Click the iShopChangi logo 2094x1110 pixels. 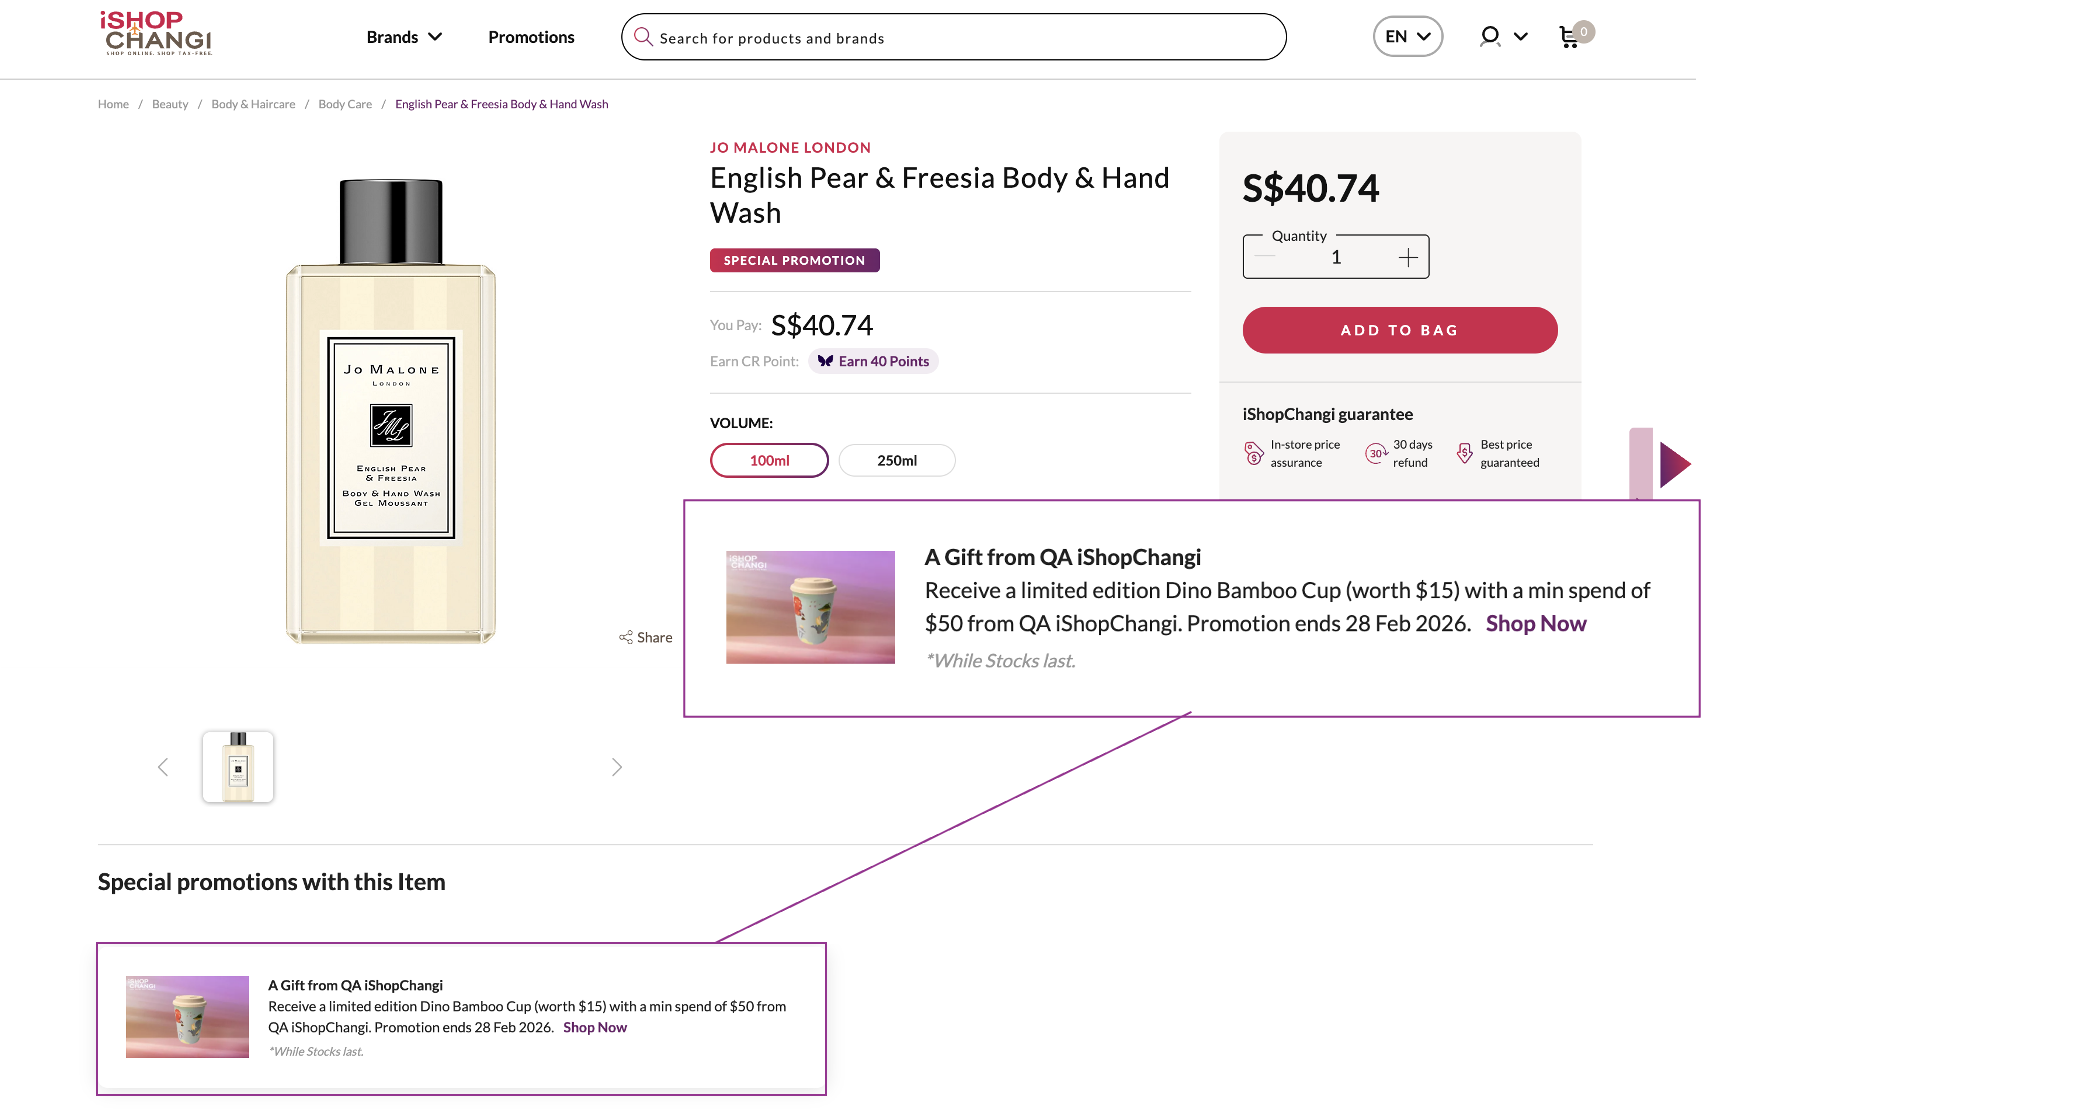coord(156,33)
